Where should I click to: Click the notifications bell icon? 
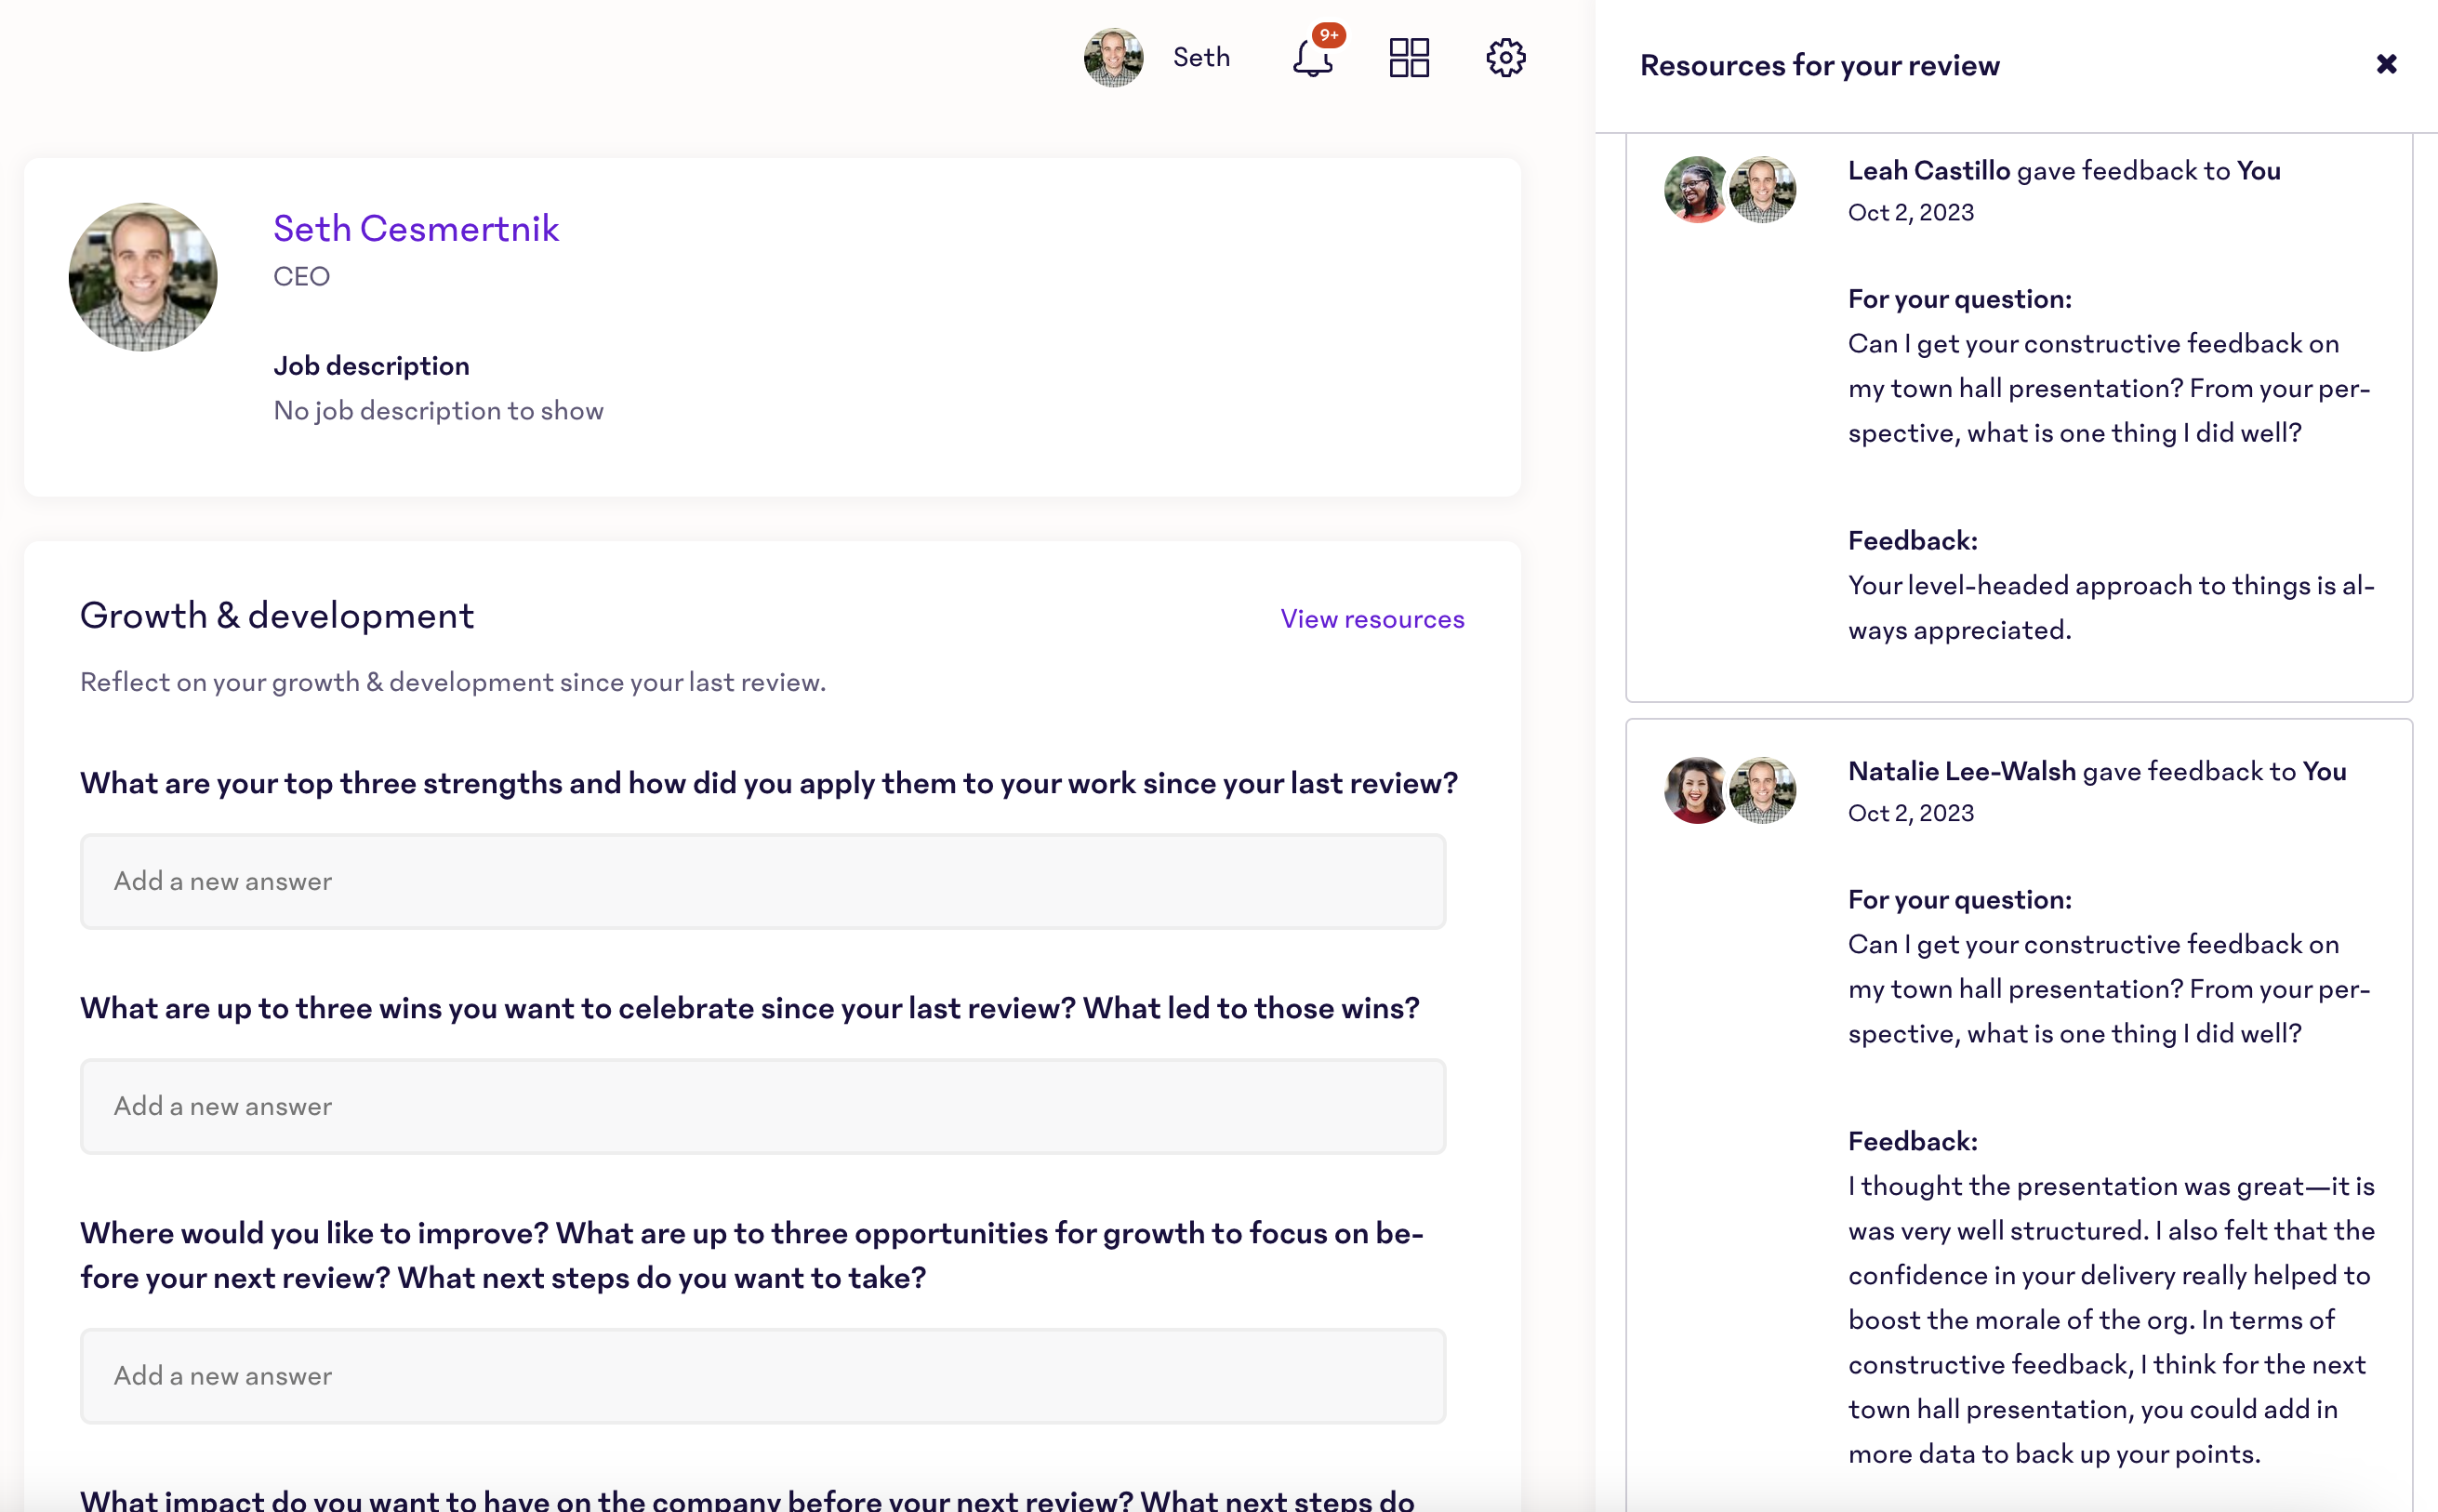(x=1311, y=58)
